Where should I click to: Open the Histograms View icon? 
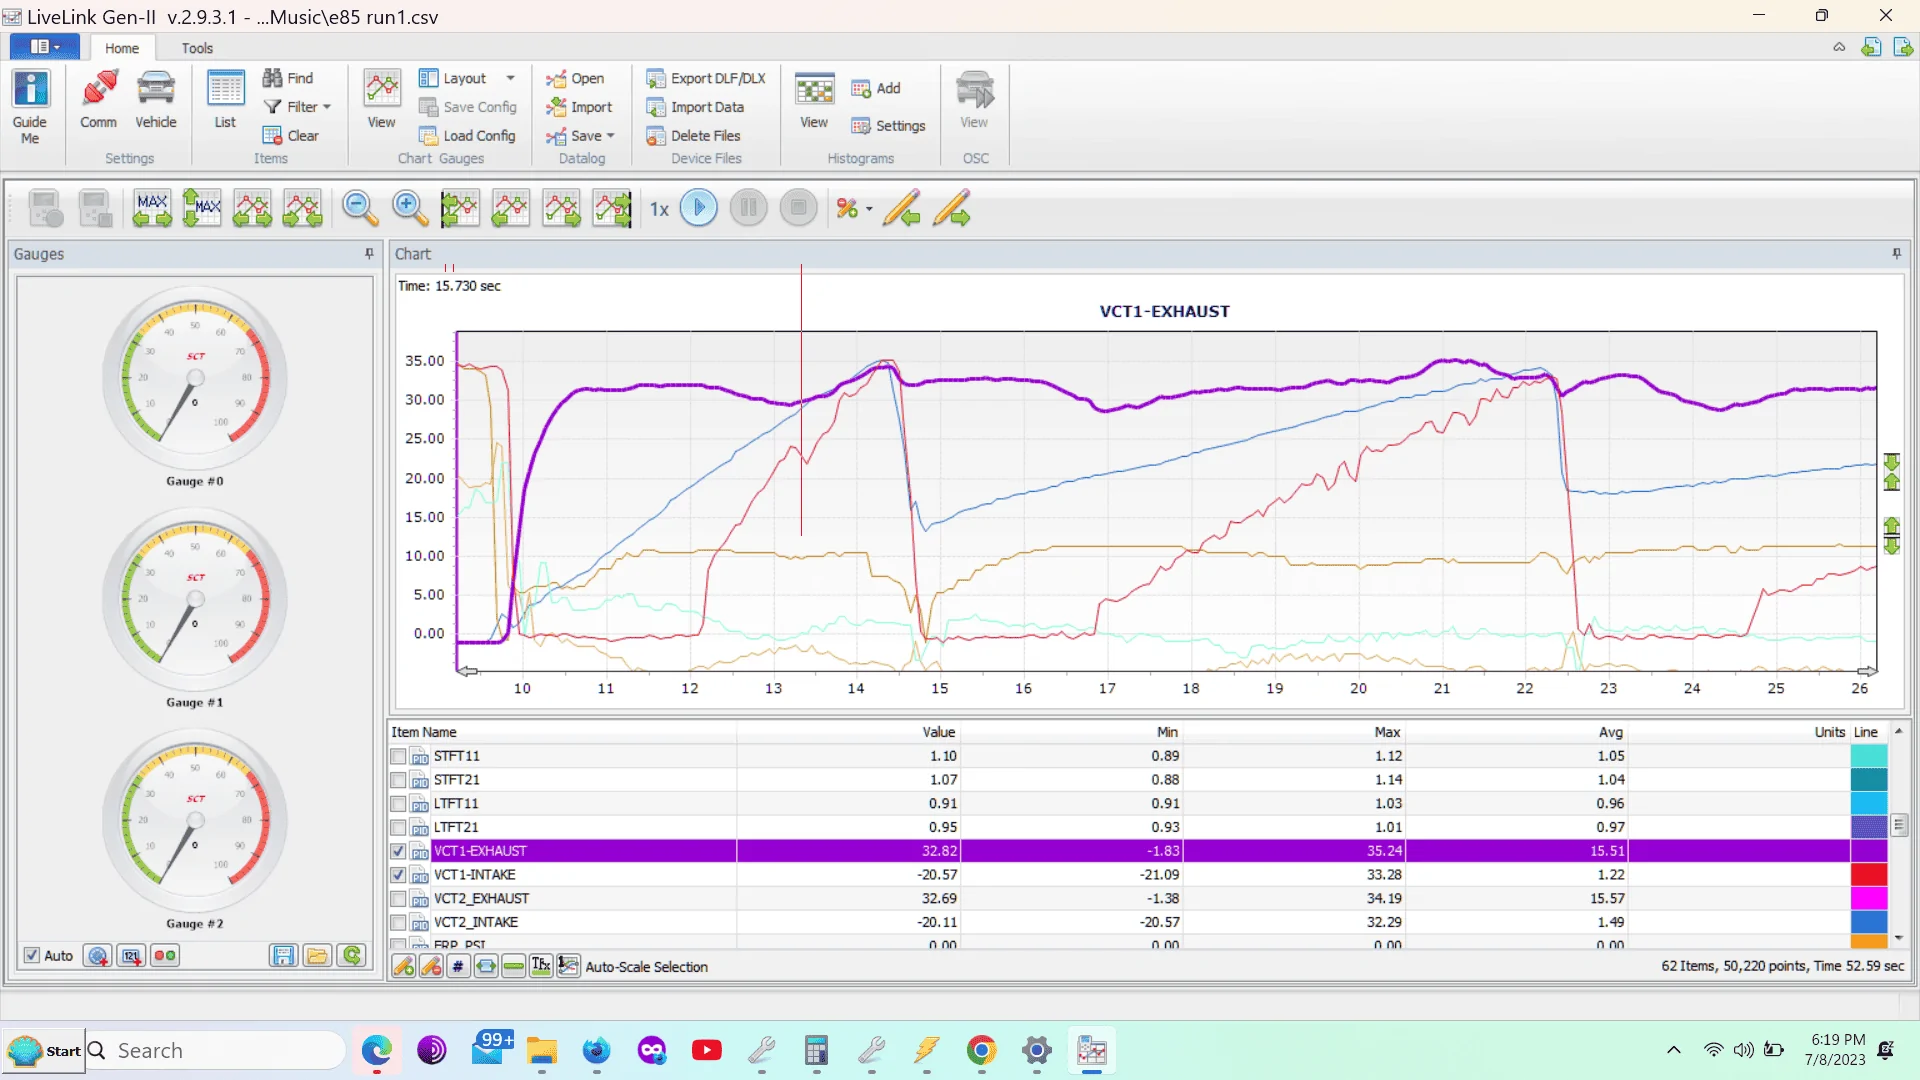pos(814,100)
